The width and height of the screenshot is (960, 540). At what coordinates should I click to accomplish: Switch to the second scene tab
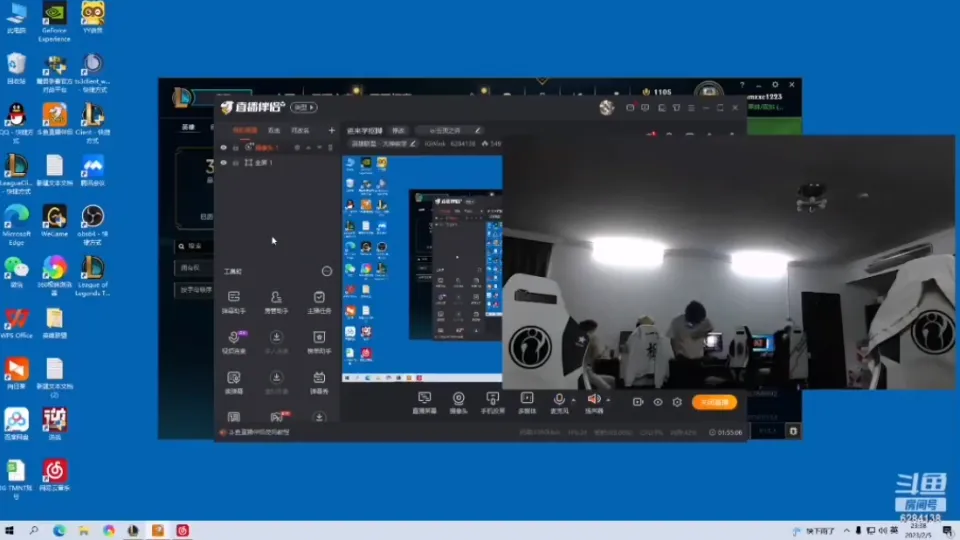tap(274, 130)
